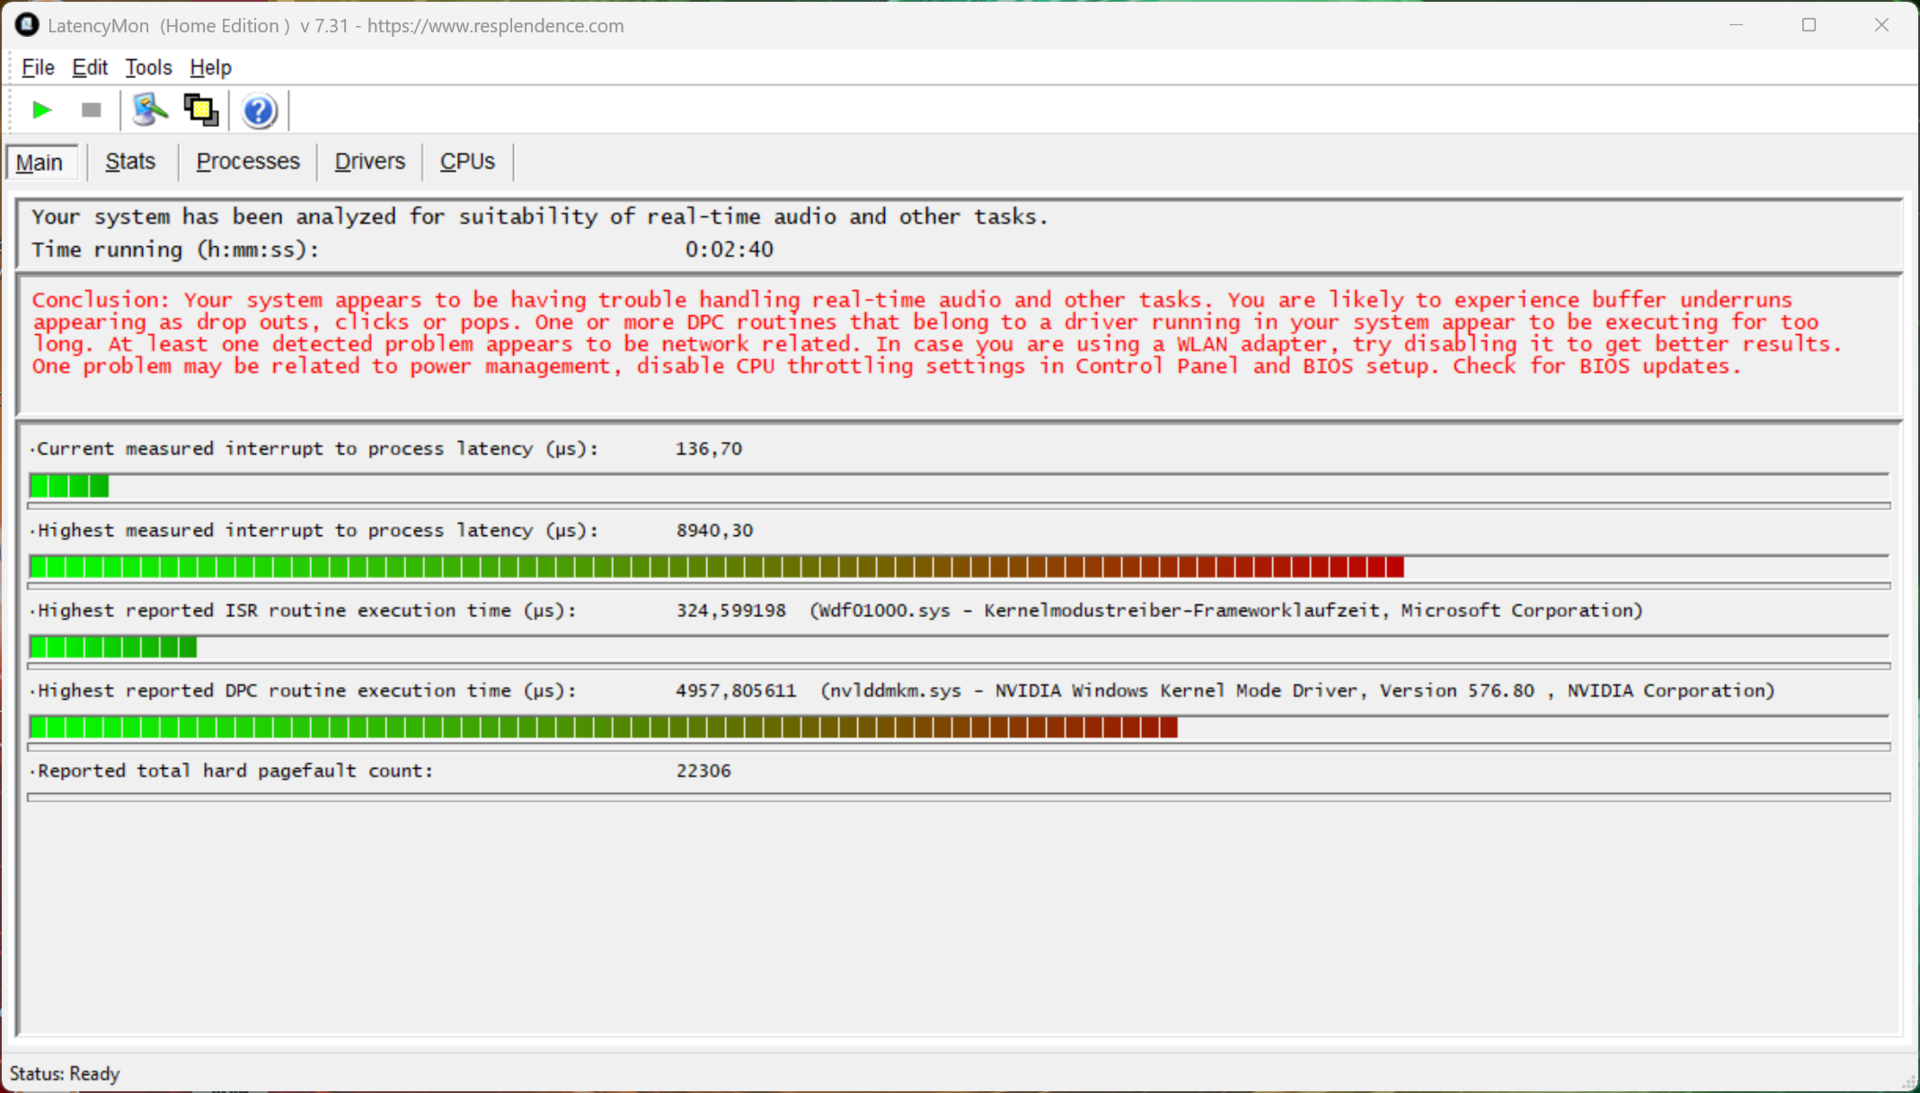Open the Help menu
This screenshot has width=1920, height=1093.
(x=210, y=67)
